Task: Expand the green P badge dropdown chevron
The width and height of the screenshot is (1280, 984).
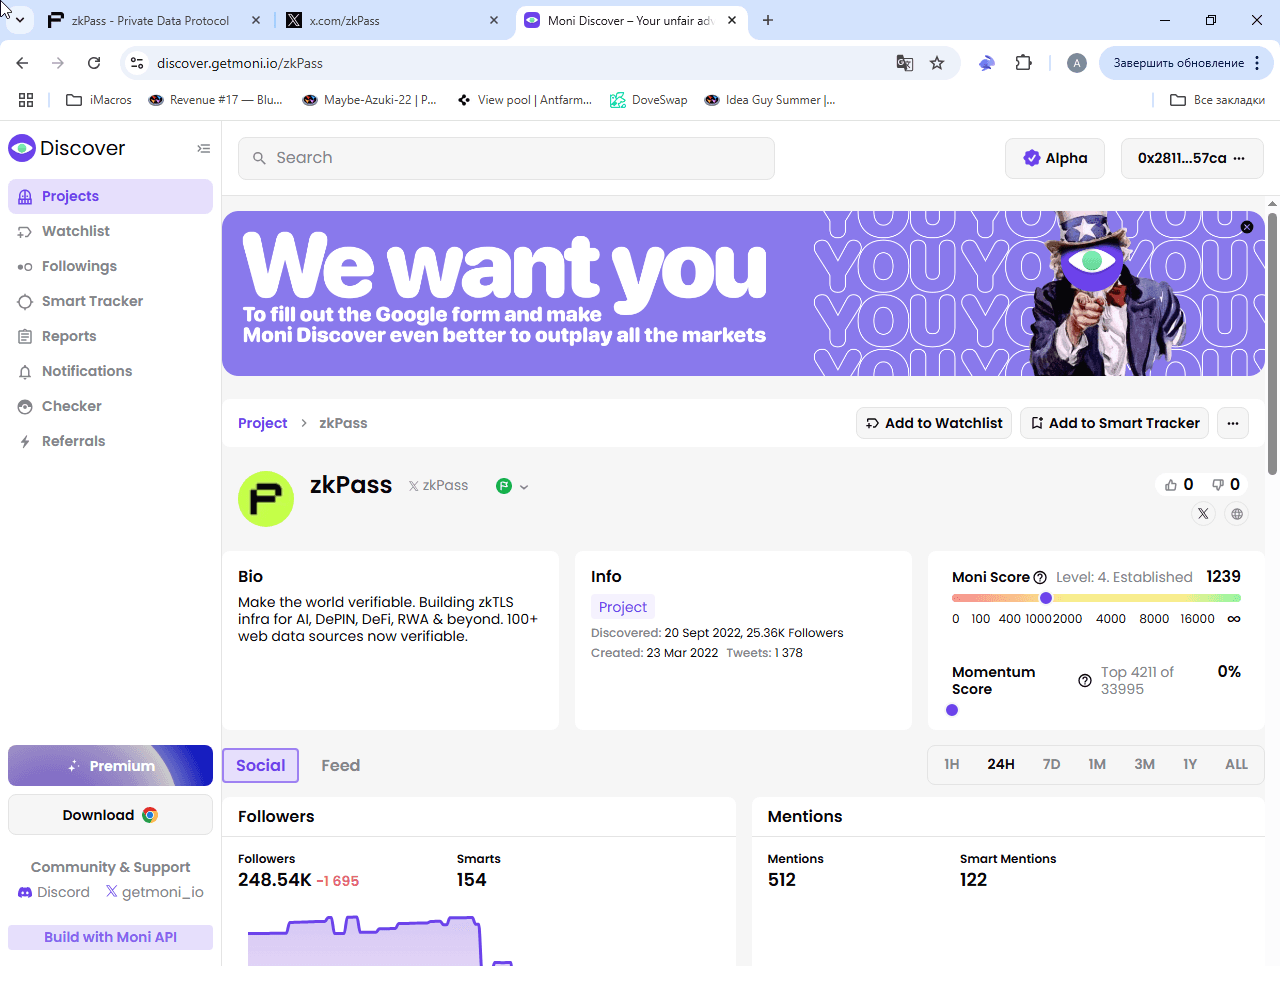Action: [x=523, y=487]
